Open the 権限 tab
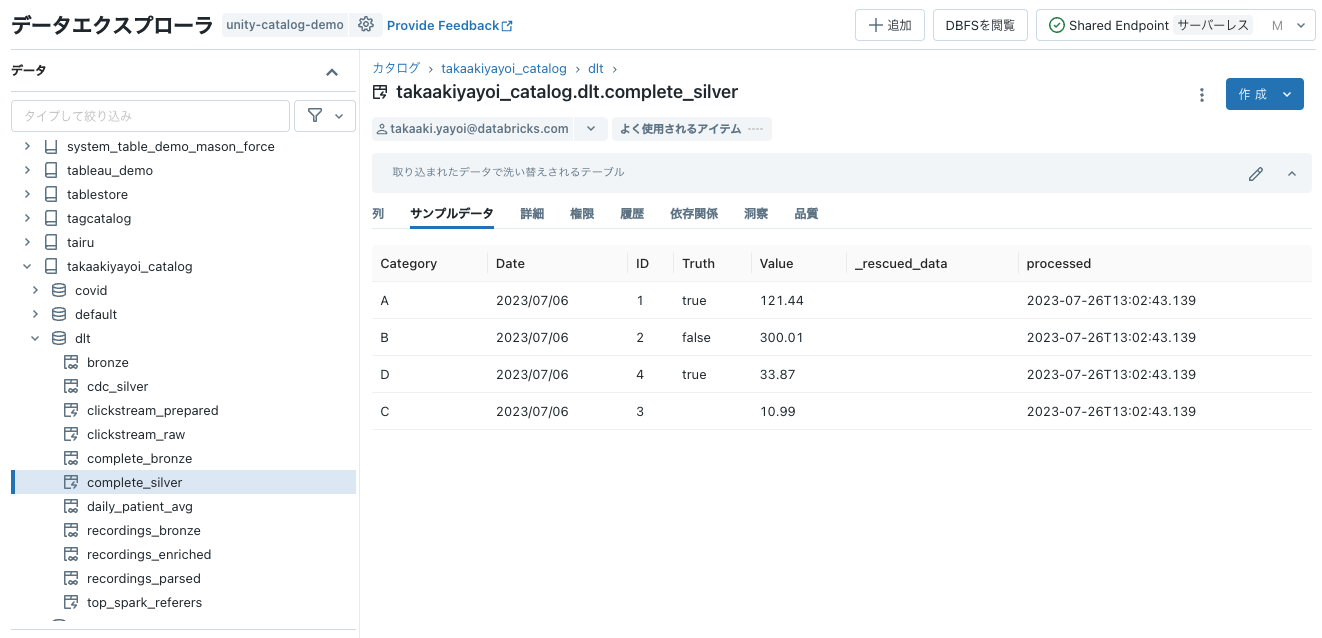The width and height of the screenshot is (1322, 638). [582, 213]
